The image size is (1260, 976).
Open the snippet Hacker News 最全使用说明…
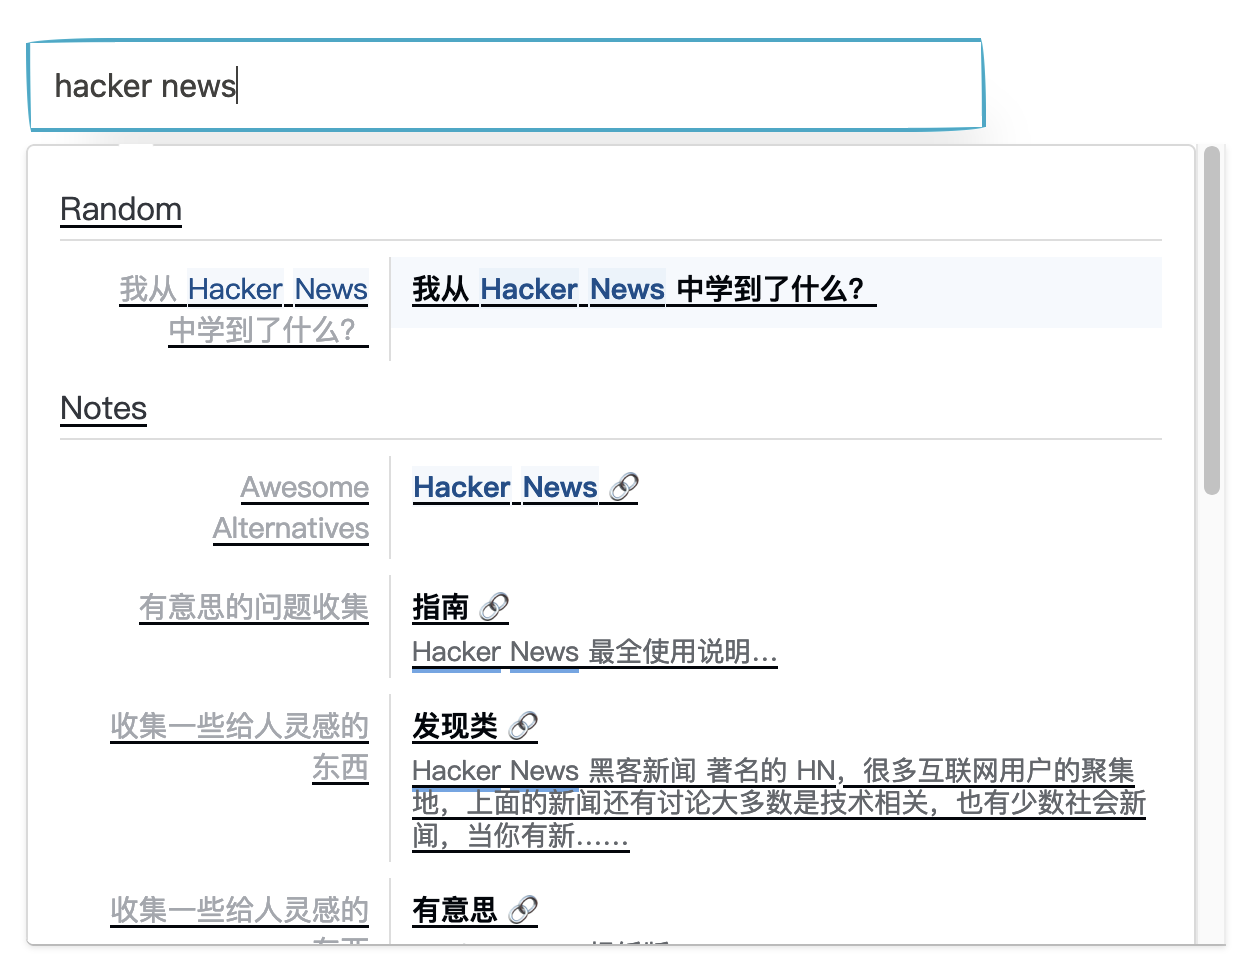595,652
